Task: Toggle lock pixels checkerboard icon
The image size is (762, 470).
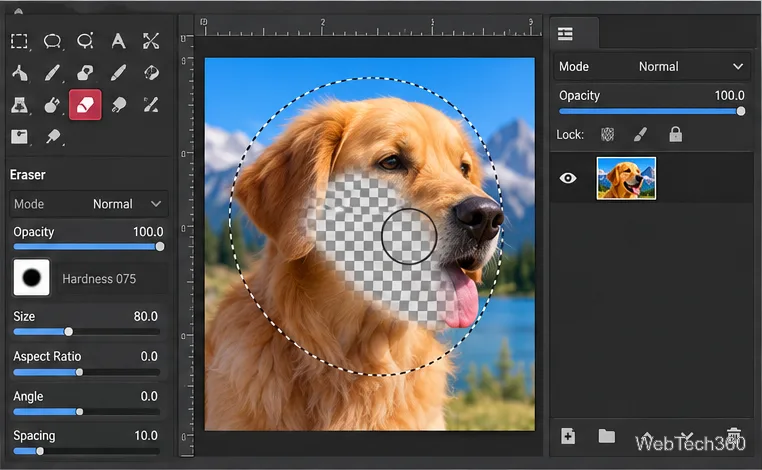Action: coord(607,135)
